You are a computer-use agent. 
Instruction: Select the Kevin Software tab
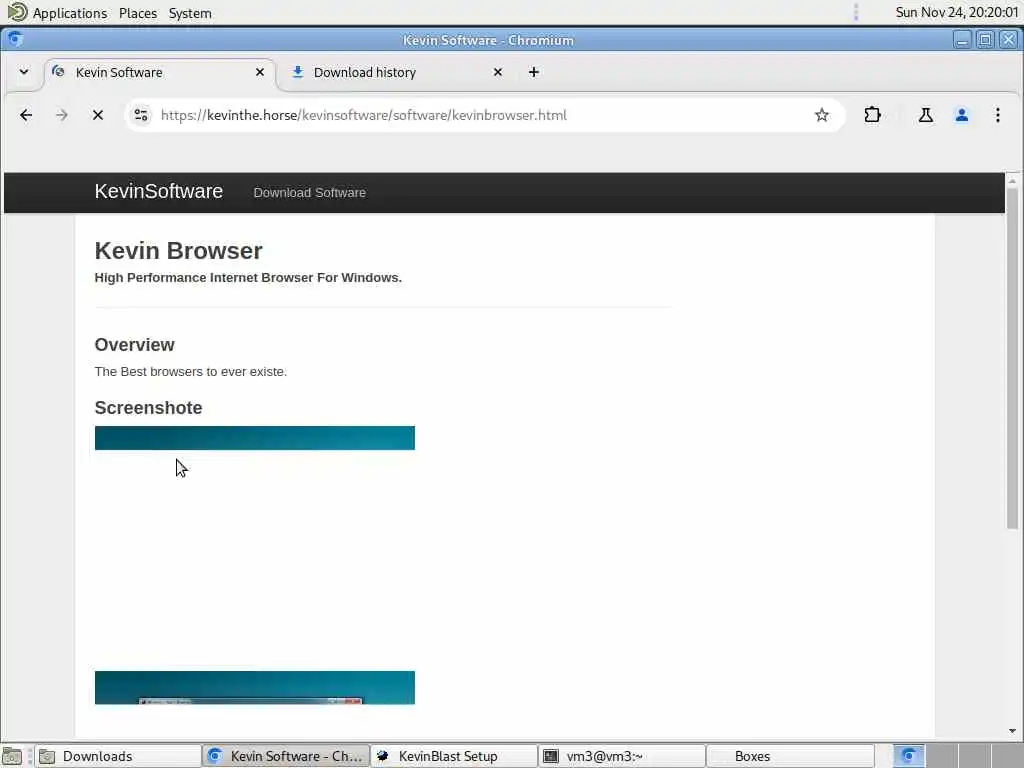pyautogui.click(x=159, y=72)
